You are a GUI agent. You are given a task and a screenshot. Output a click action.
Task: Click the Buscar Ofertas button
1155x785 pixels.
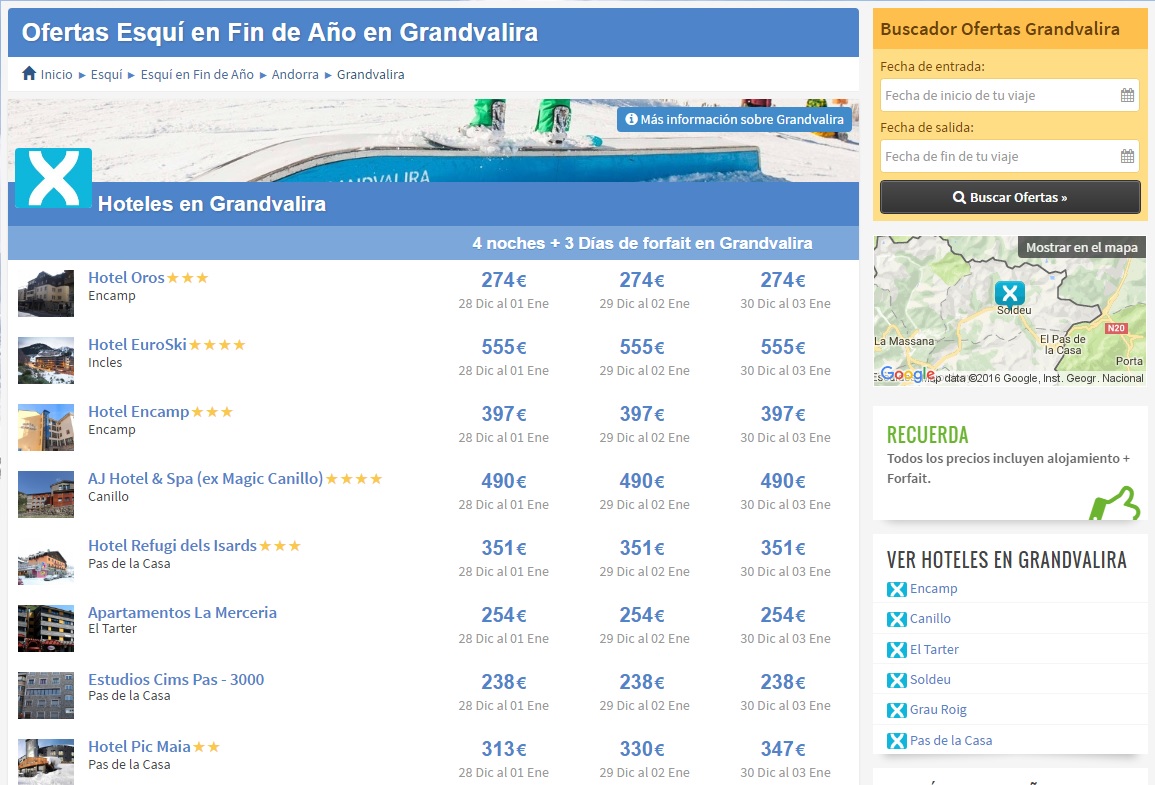pos(1010,197)
